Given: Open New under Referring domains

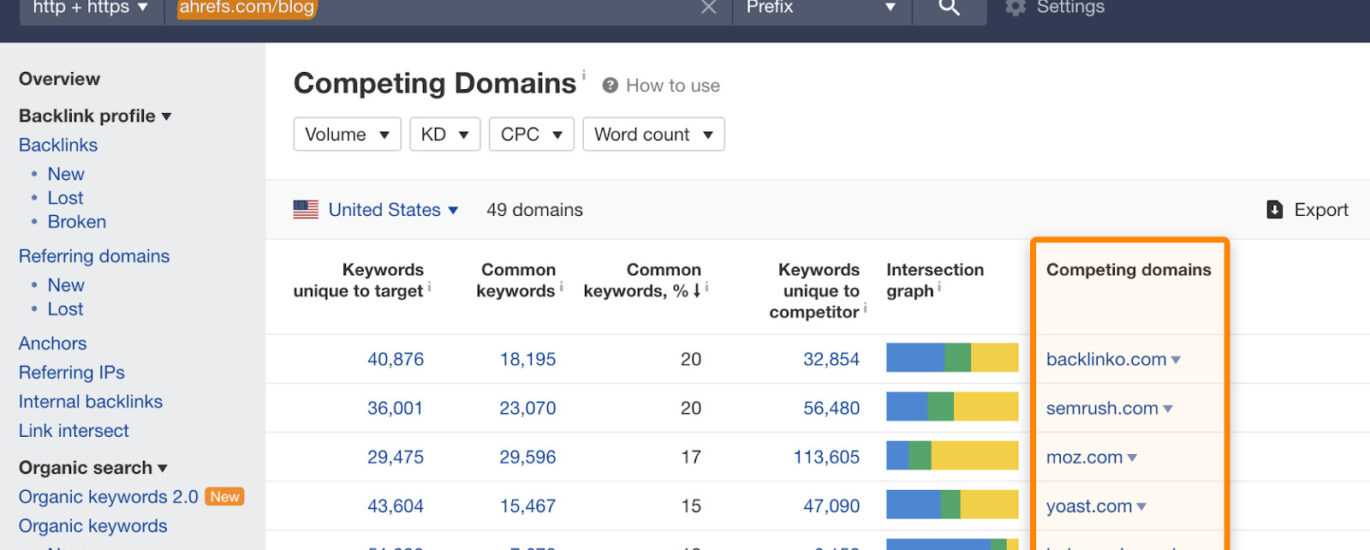Looking at the screenshot, I should click(x=66, y=285).
